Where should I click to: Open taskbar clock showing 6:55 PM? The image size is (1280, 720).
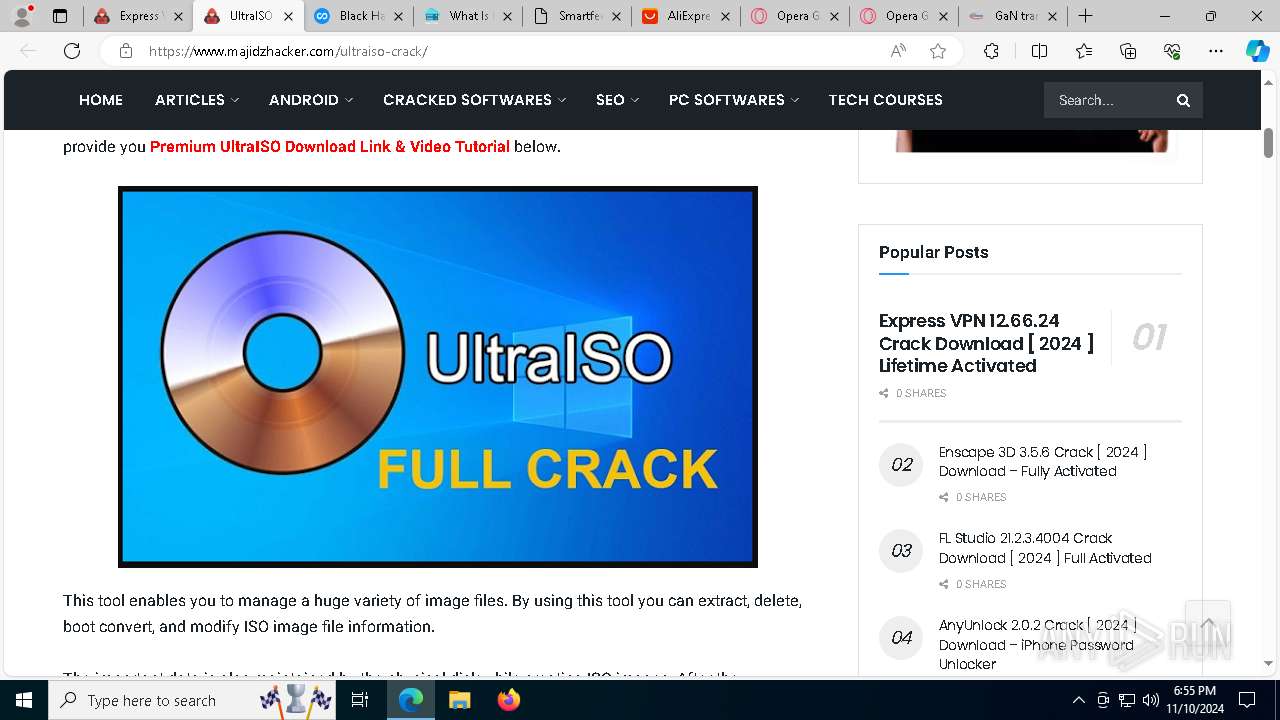[x=1194, y=700]
